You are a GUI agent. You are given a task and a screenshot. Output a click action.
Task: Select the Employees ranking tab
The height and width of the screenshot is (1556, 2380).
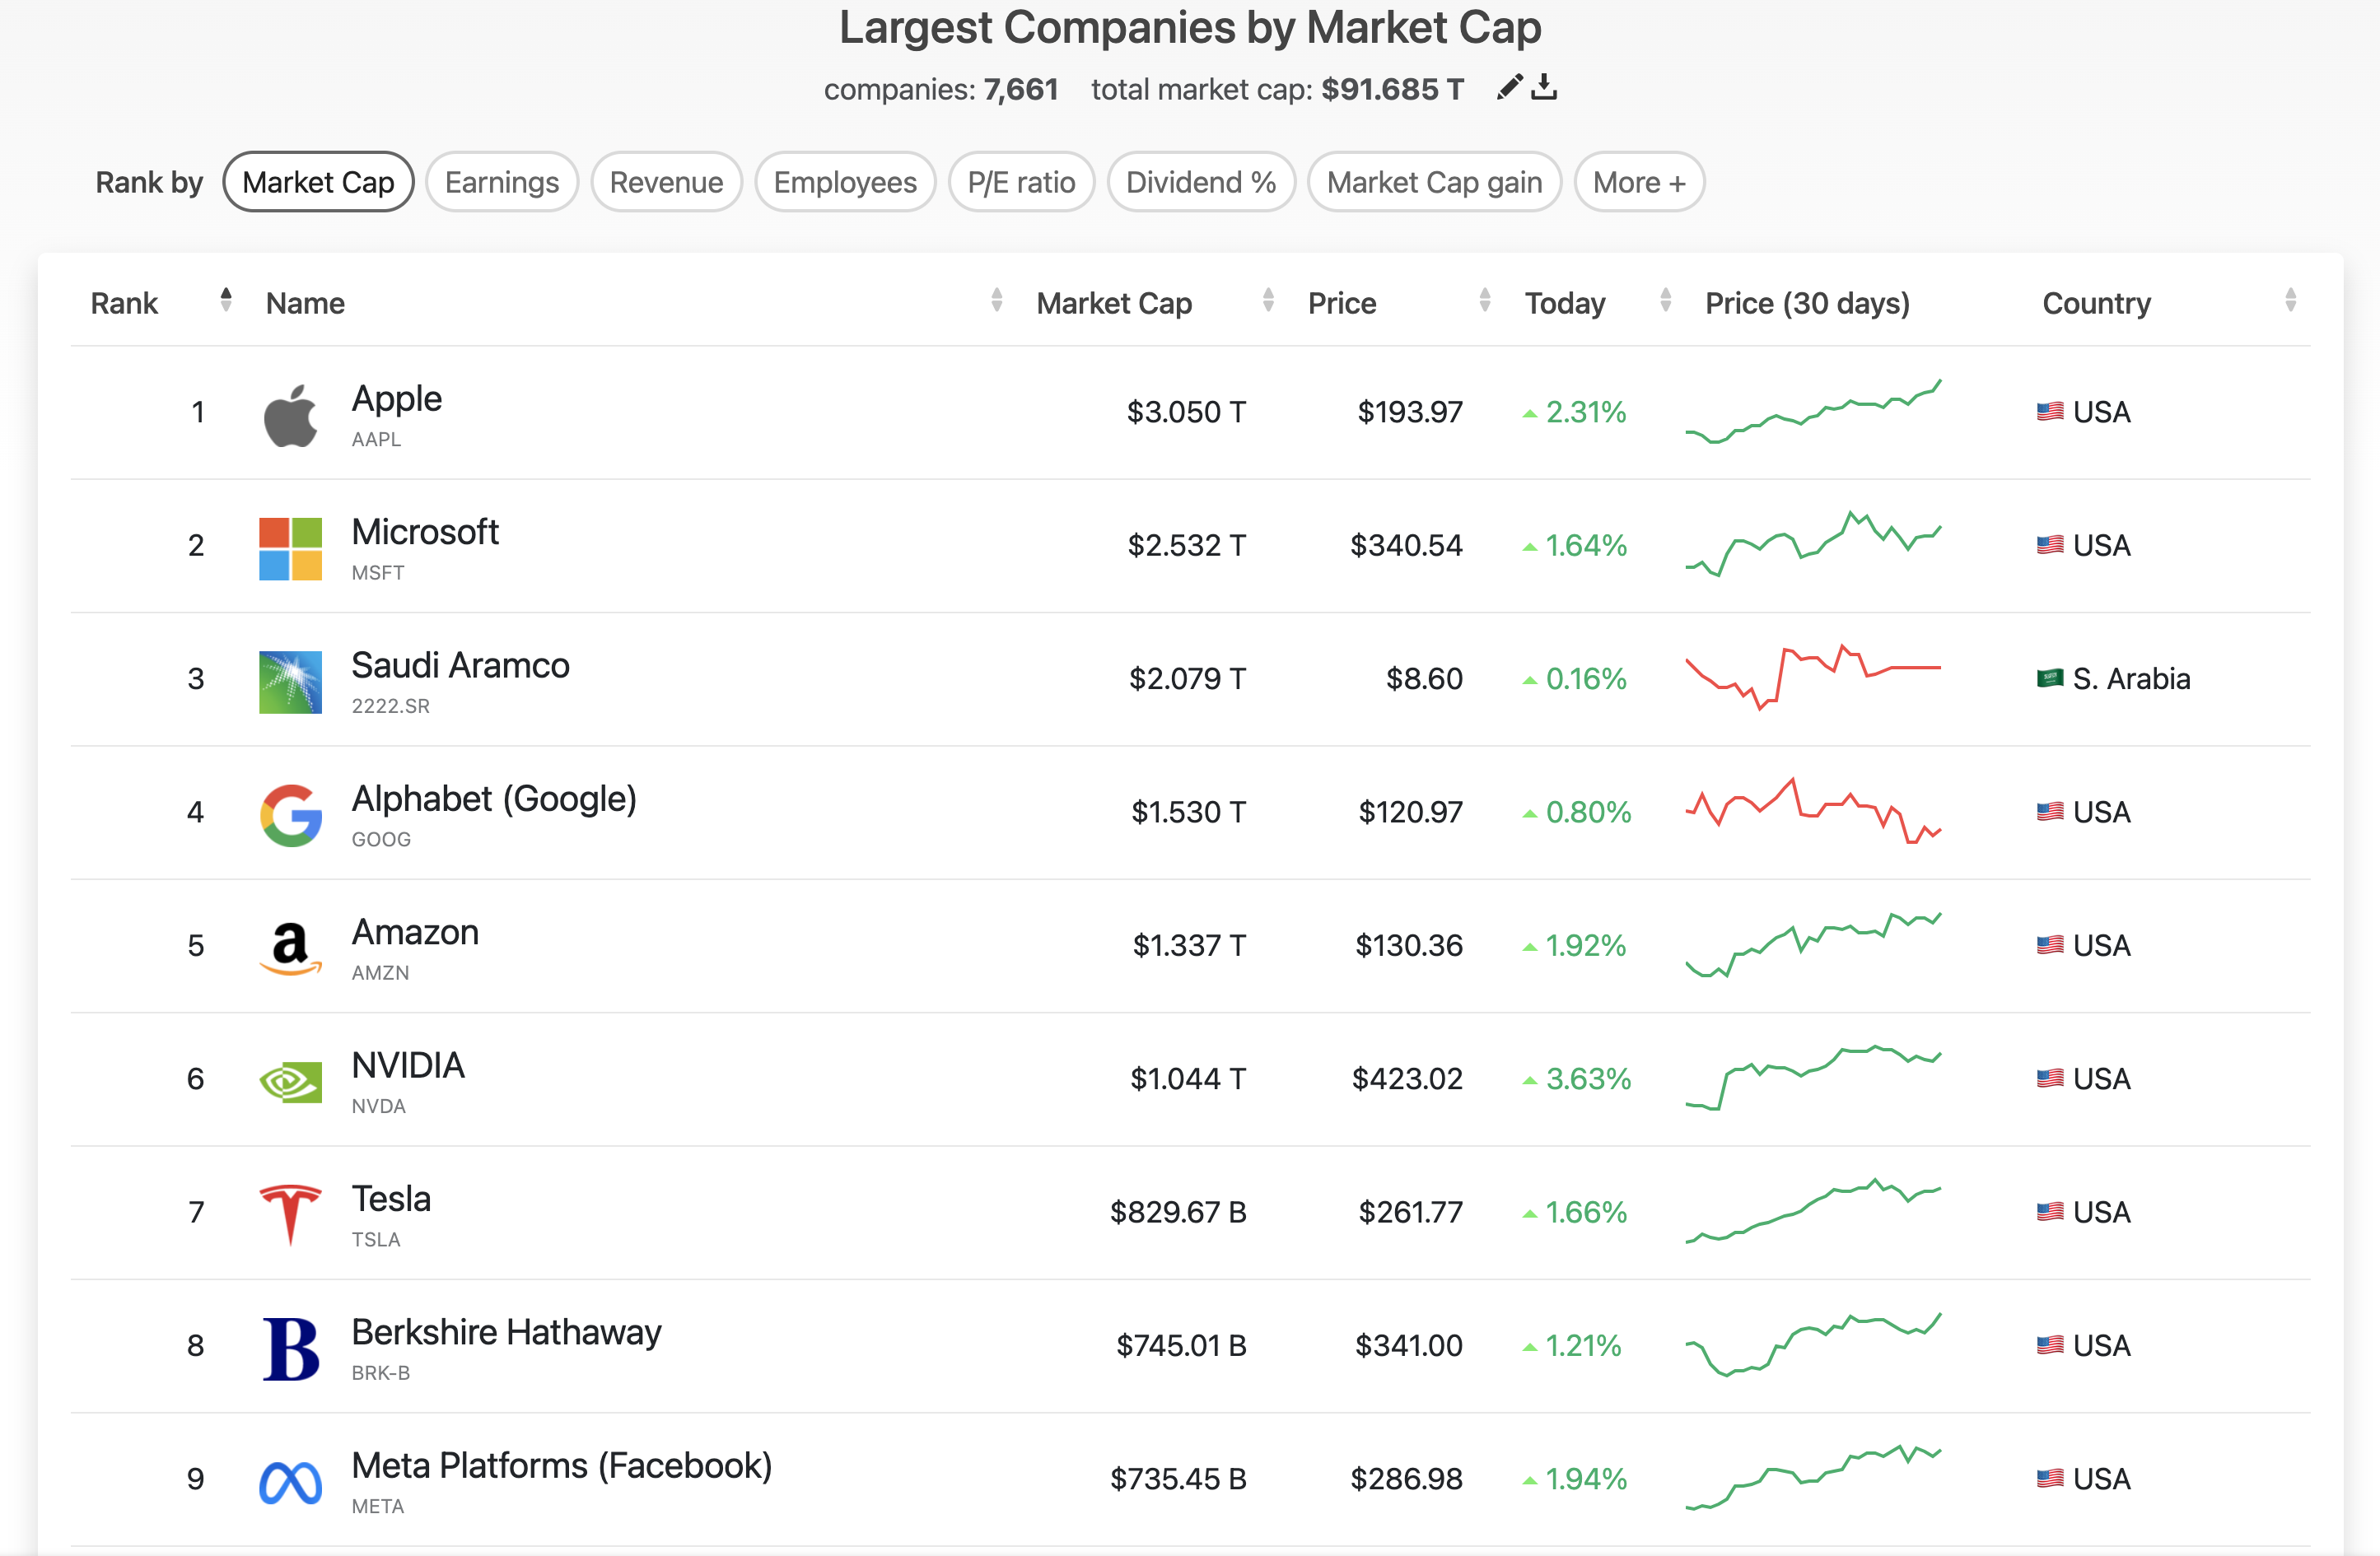[x=844, y=182]
